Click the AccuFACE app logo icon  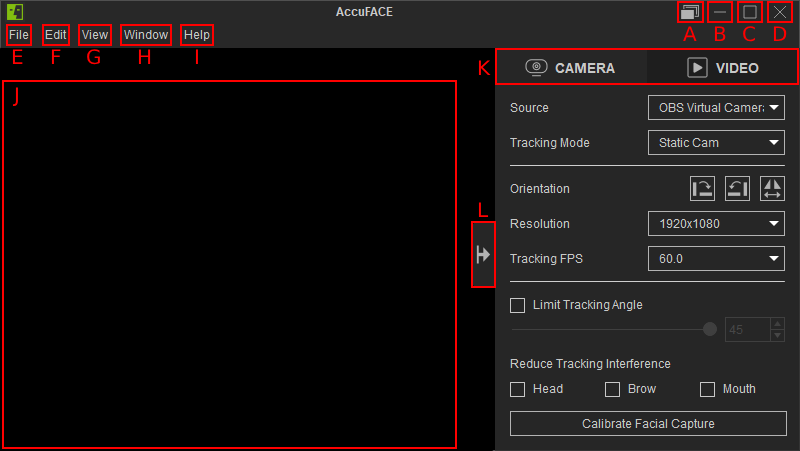pyautogui.click(x=15, y=12)
